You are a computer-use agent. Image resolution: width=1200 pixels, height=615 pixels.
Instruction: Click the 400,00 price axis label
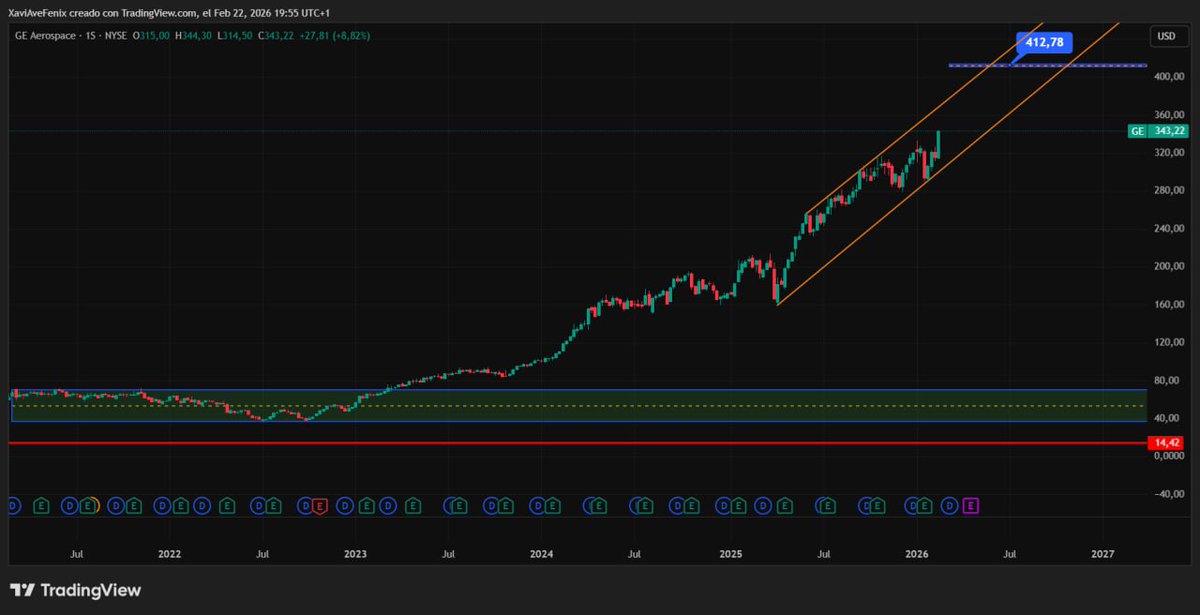[1168, 77]
